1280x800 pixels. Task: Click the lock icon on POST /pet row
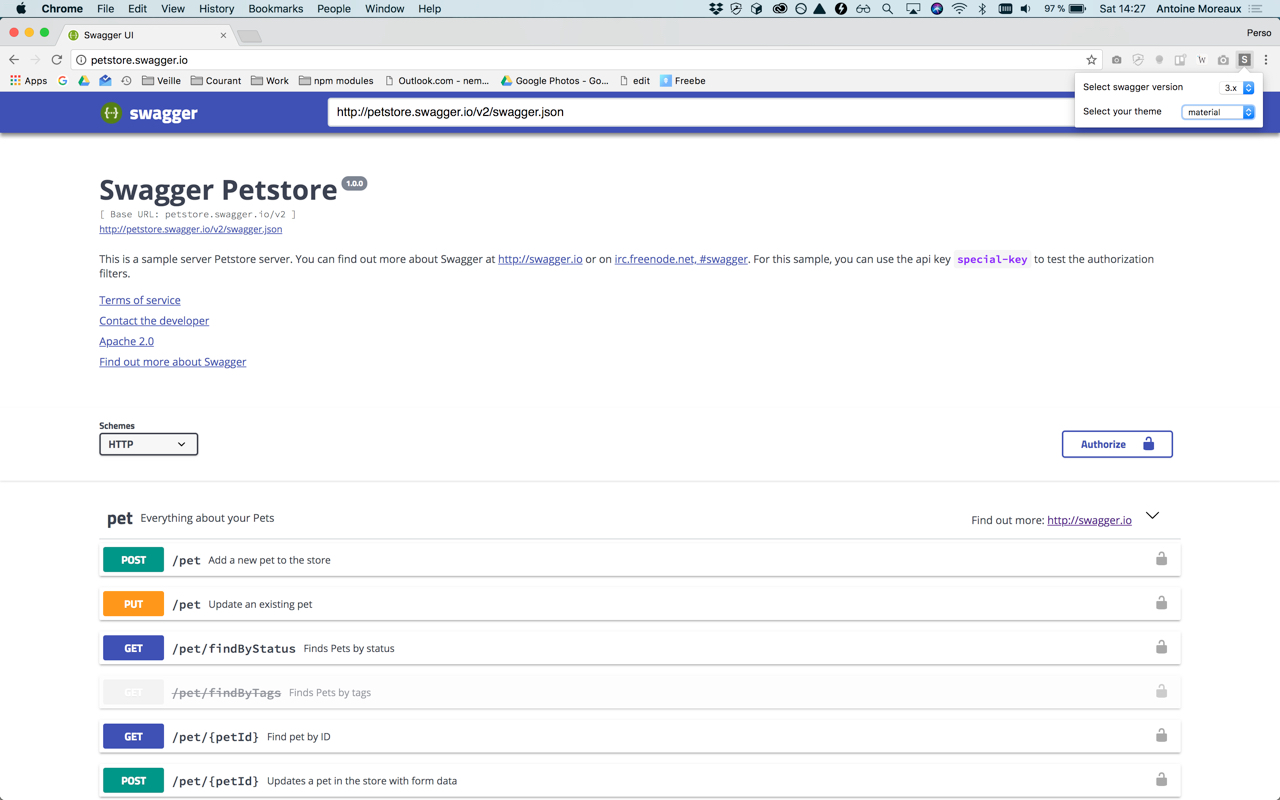[1161, 559]
